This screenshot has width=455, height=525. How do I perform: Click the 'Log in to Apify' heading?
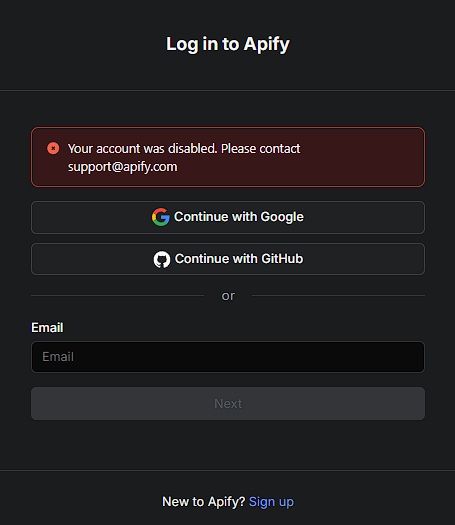[228, 44]
